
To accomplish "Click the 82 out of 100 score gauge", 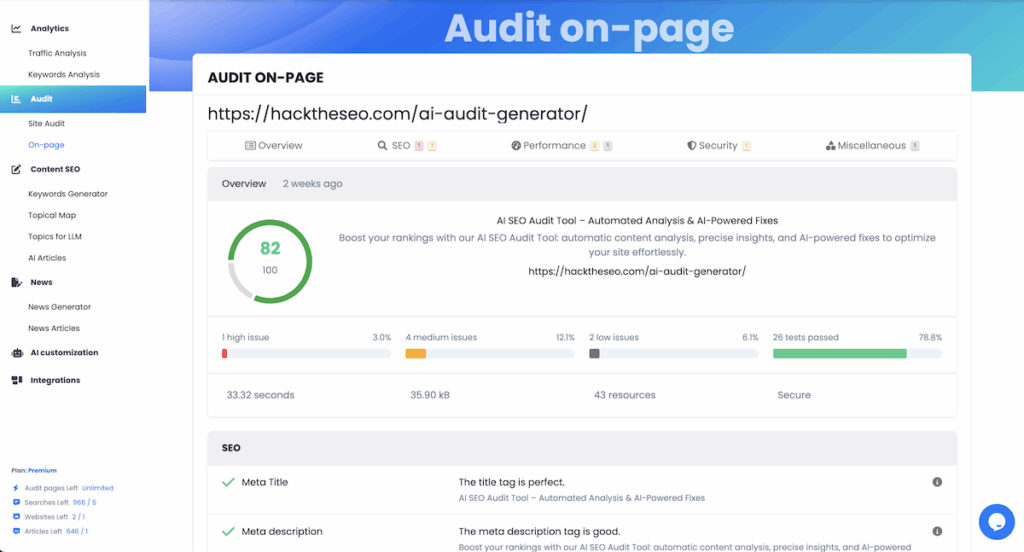I will tap(270, 261).
